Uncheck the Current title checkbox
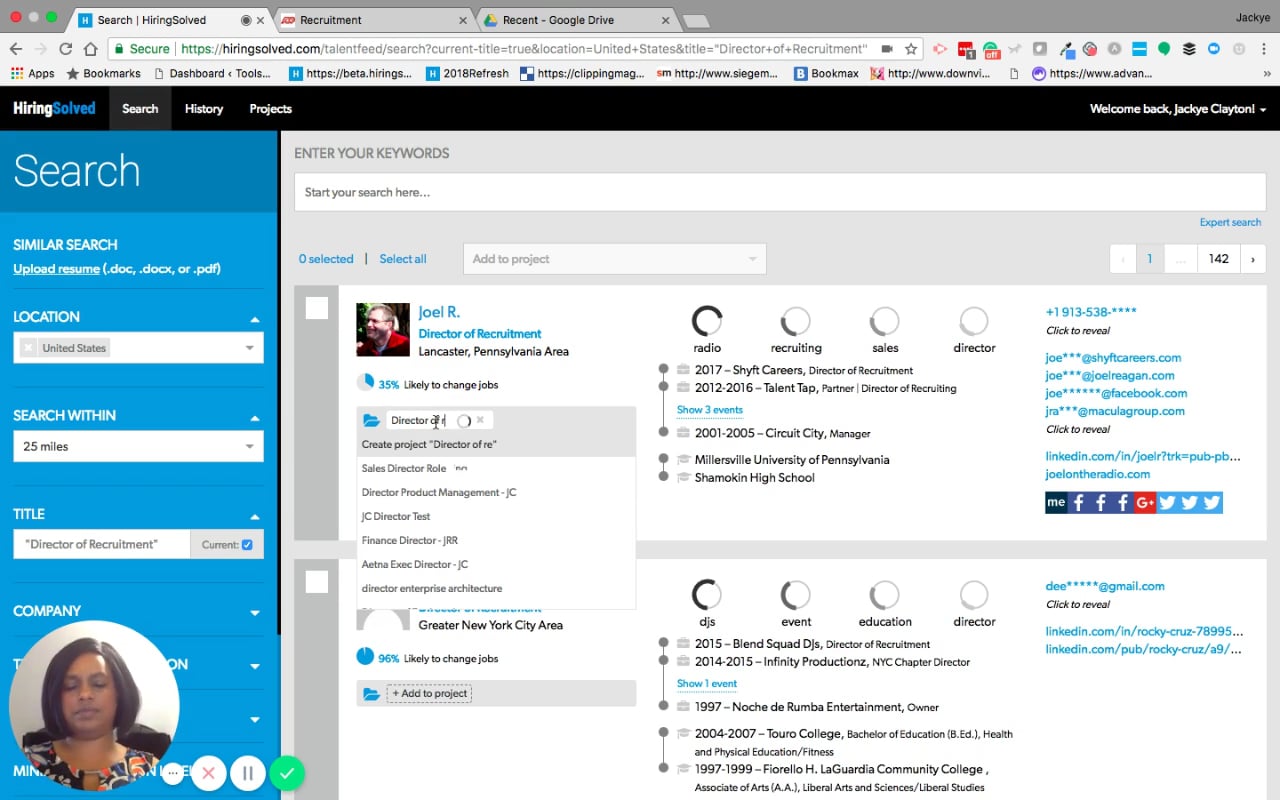This screenshot has width=1280, height=800. tap(247, 545)
